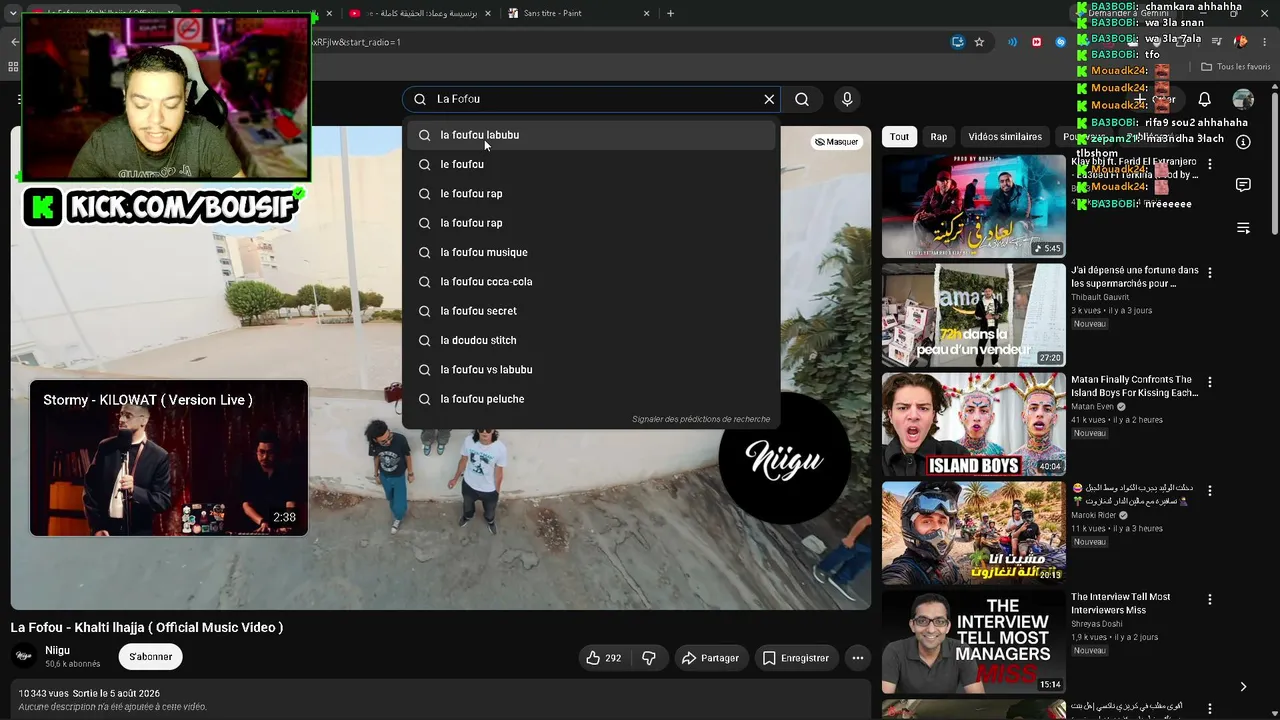Choose suggestion la foufou musique
This screenshot has height=720, width=1280.
590,252
